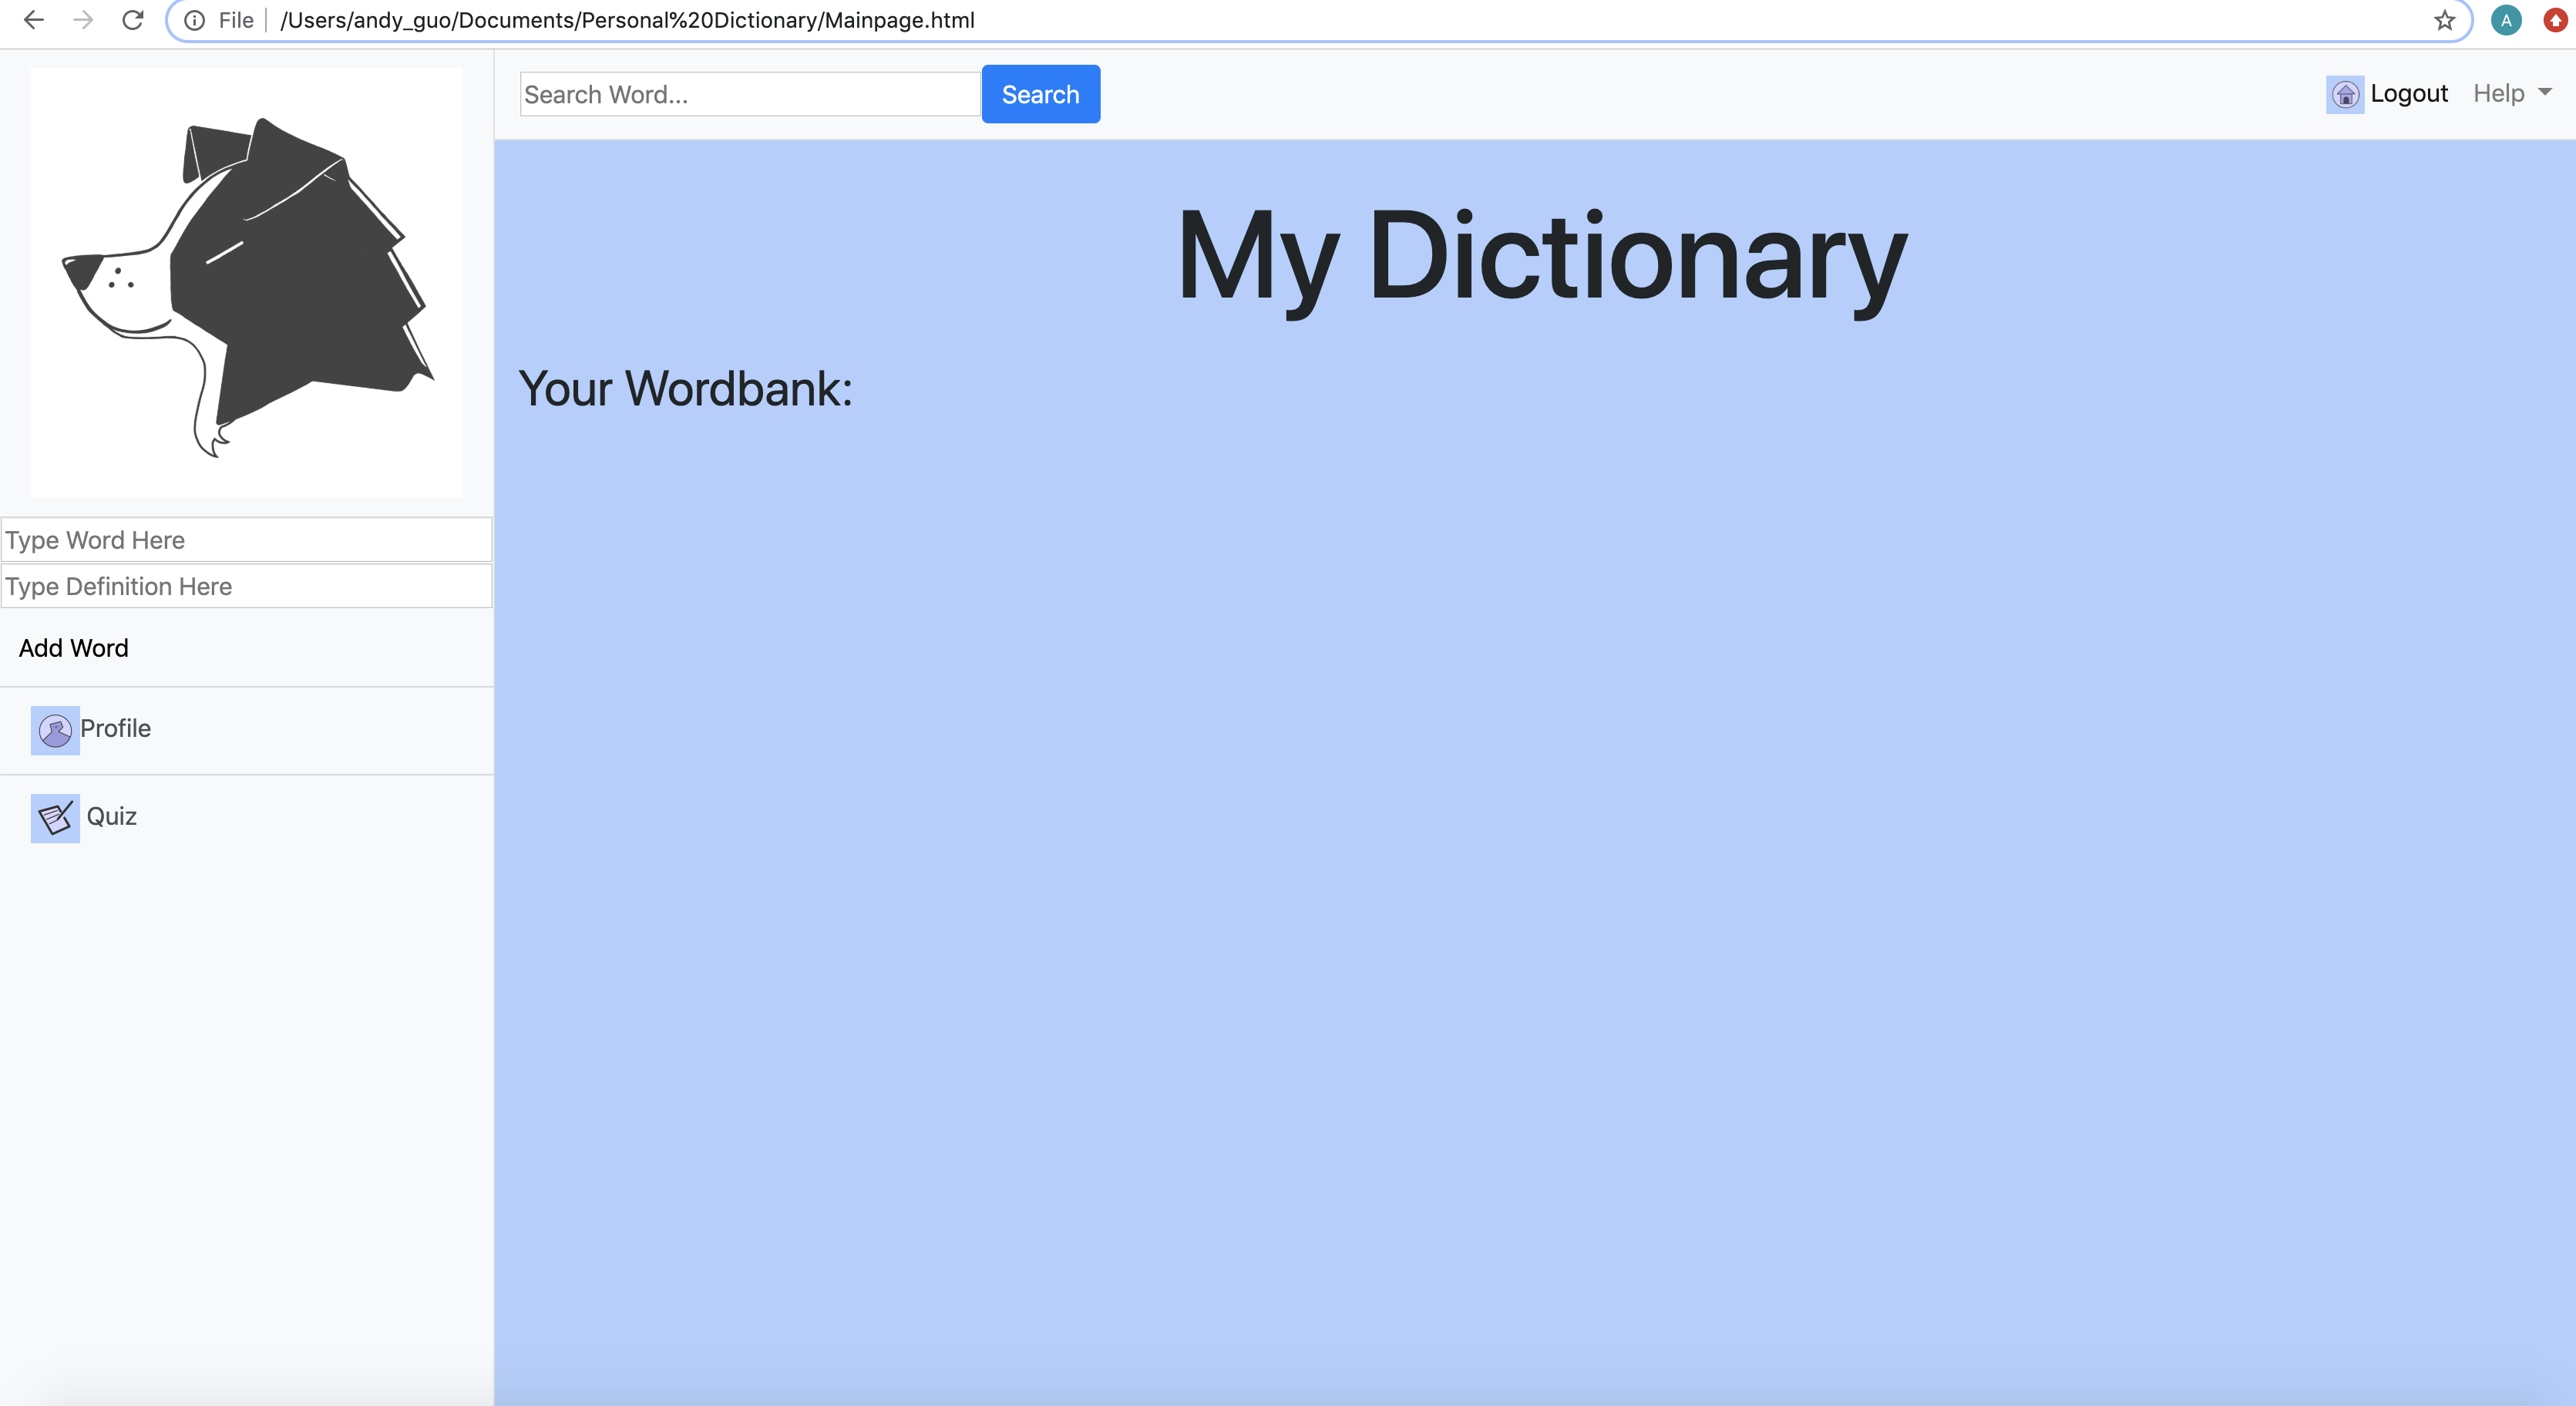Click the browser forward arrow
Image resolution: width=2576 pixels, height=1406 pixels.
(83, 20)
